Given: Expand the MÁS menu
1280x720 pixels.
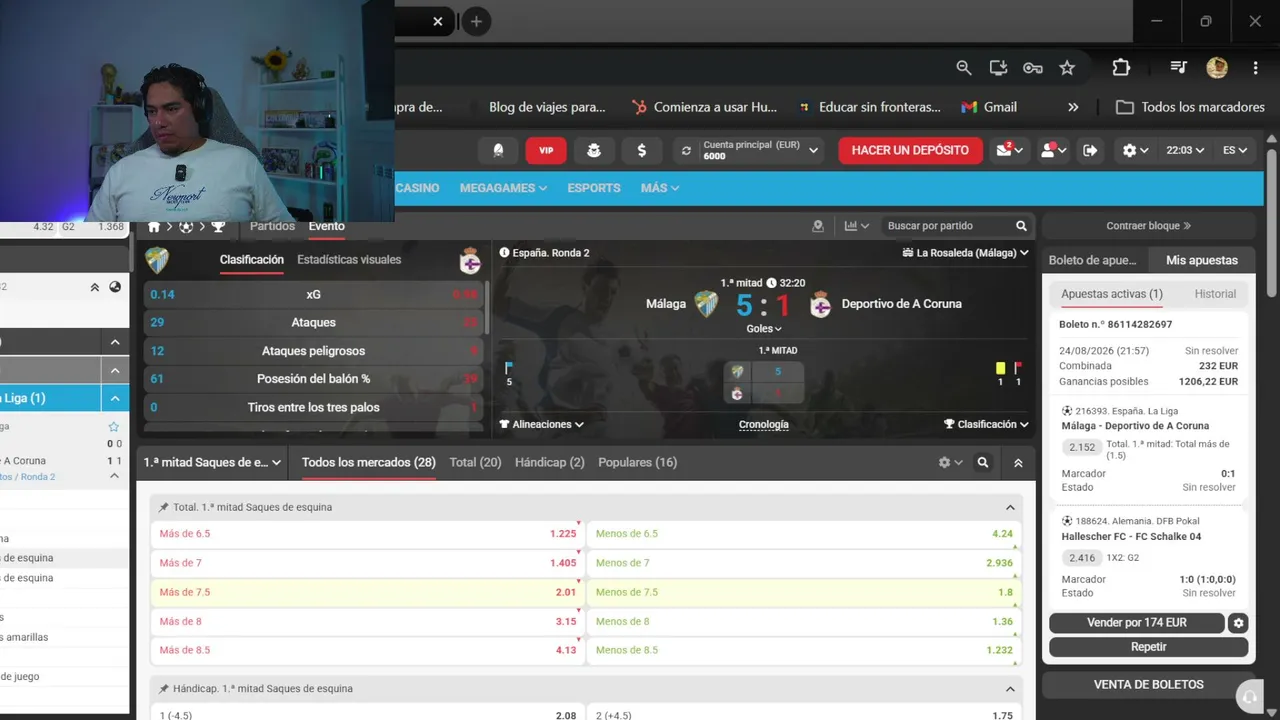Looking at the screenshot, I should click(660, 188).
